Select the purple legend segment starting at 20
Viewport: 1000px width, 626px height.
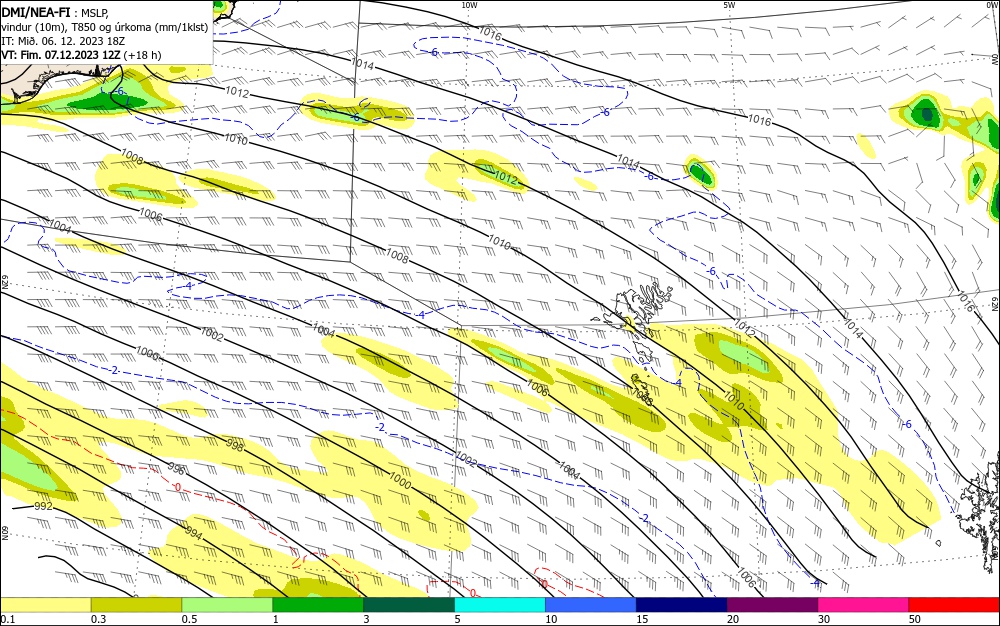772,605
